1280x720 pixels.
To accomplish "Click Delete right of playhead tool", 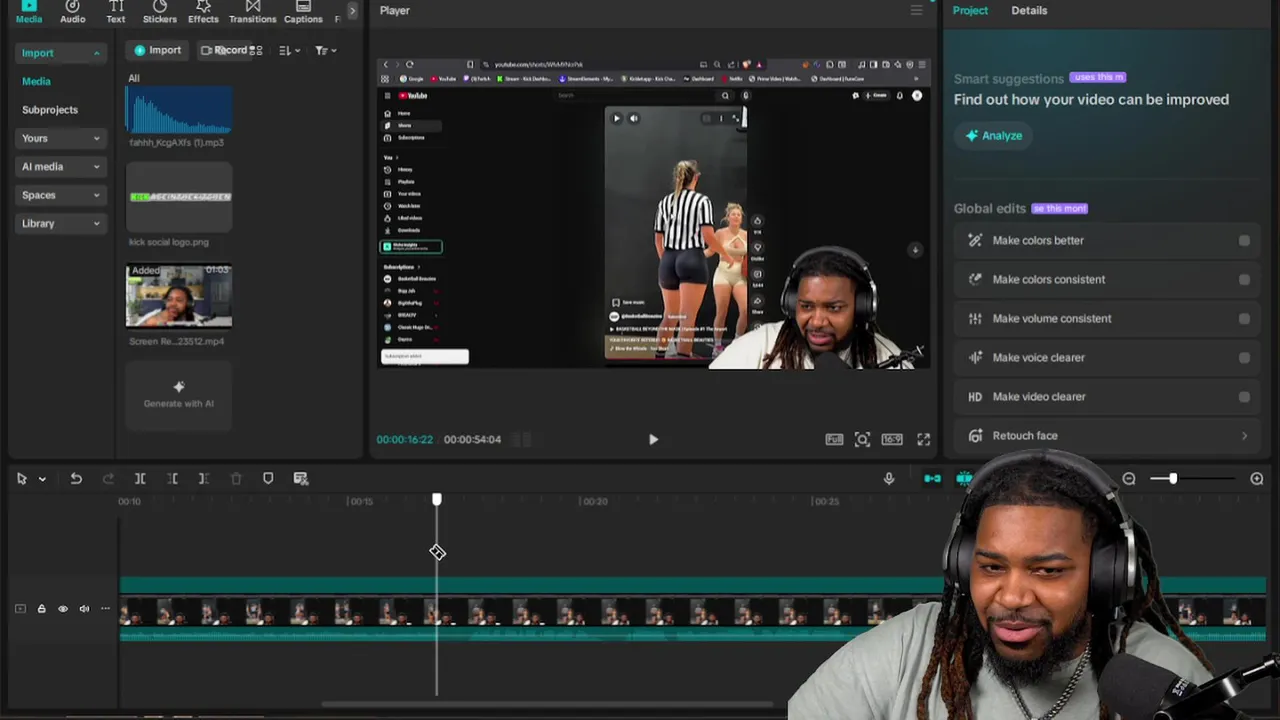I will 203,479.
